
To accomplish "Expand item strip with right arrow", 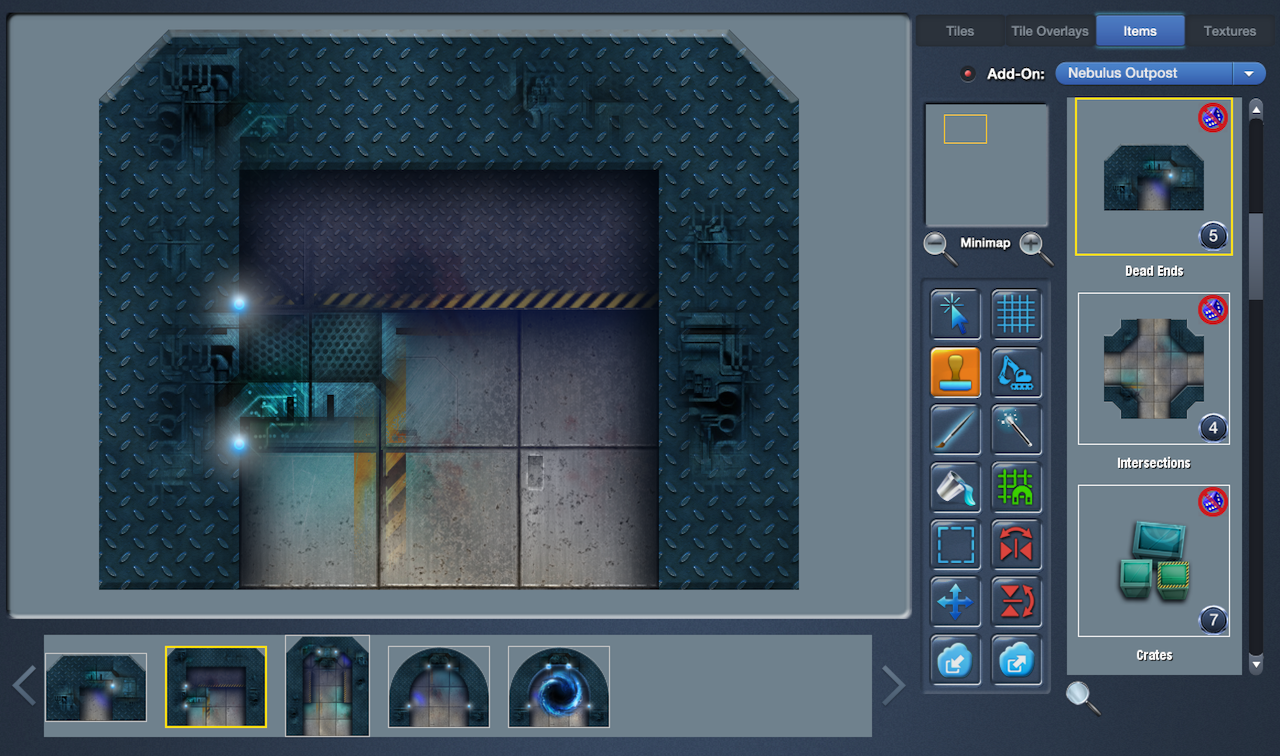I will coord(892,686).
